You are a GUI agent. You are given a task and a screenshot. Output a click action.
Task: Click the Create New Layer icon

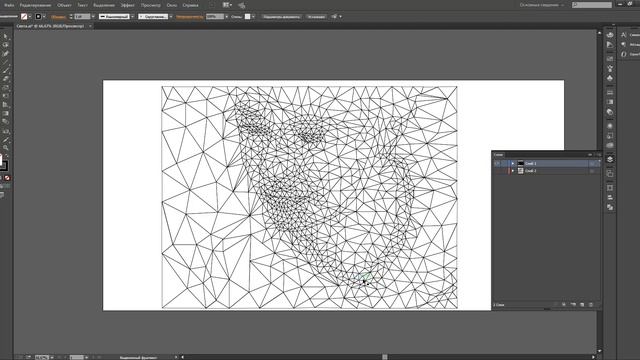click(582, 304)
